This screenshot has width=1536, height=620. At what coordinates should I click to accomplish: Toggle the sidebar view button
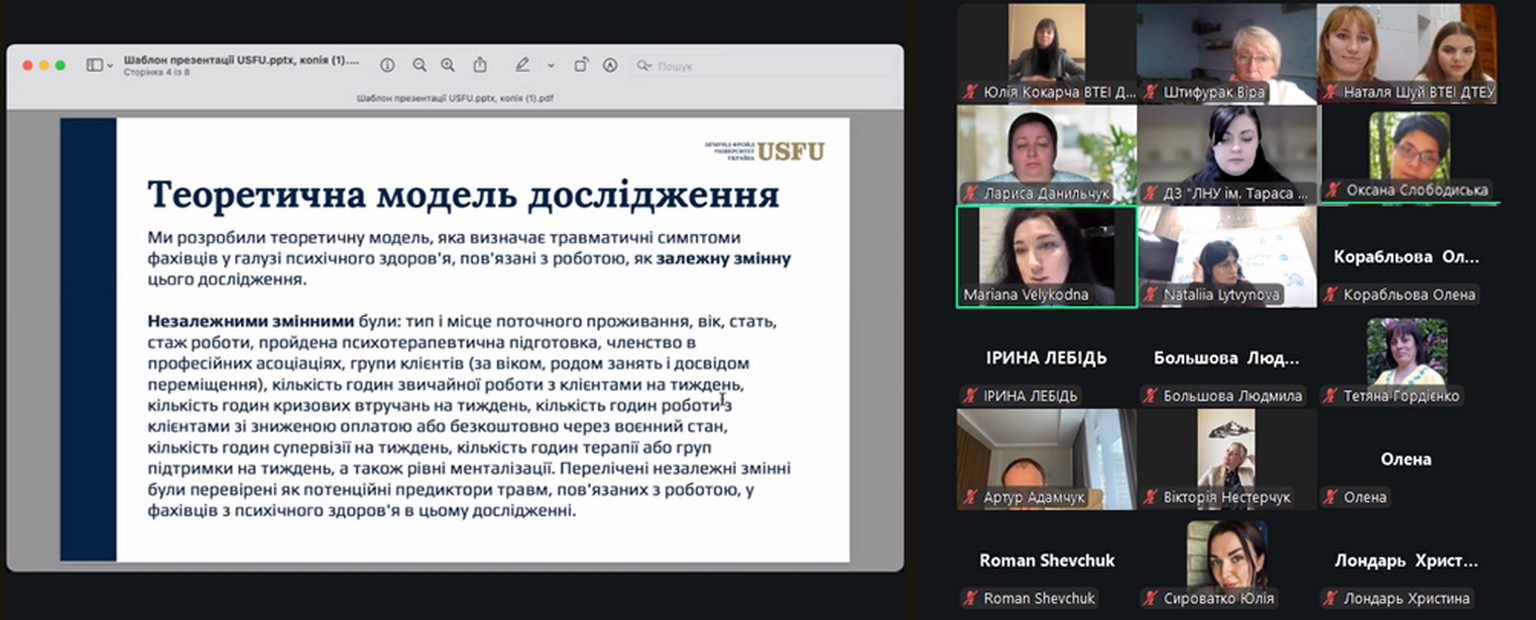pyautogui.click(x=94, y=65)
